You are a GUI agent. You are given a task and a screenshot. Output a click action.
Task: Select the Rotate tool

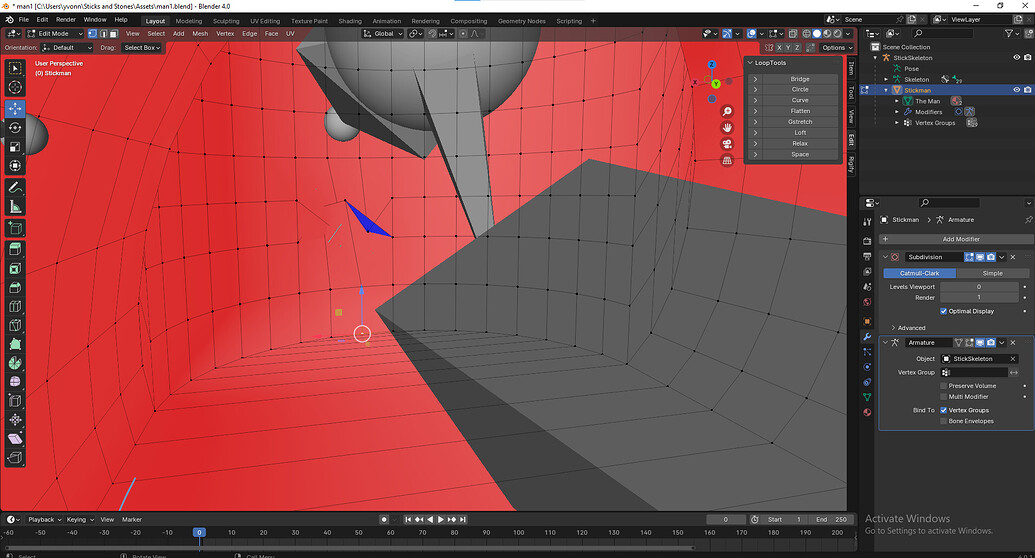click(15, 127)
